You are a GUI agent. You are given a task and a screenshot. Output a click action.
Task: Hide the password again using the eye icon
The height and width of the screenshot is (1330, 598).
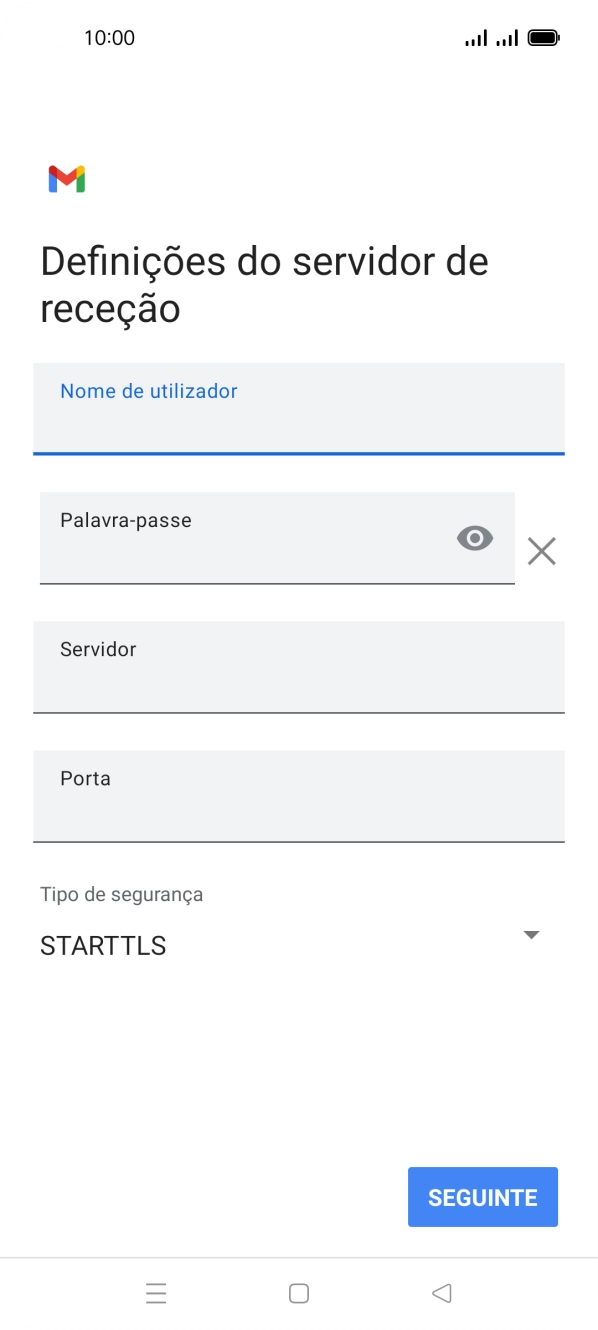(x=474, y=538)
